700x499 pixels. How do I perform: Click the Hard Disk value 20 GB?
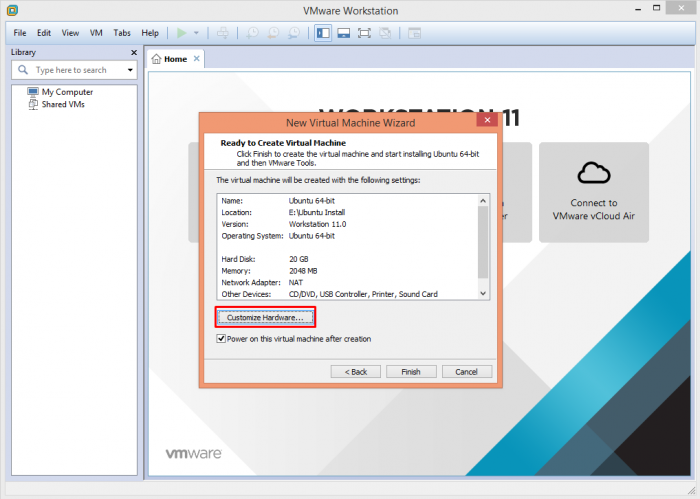[299, 259]
